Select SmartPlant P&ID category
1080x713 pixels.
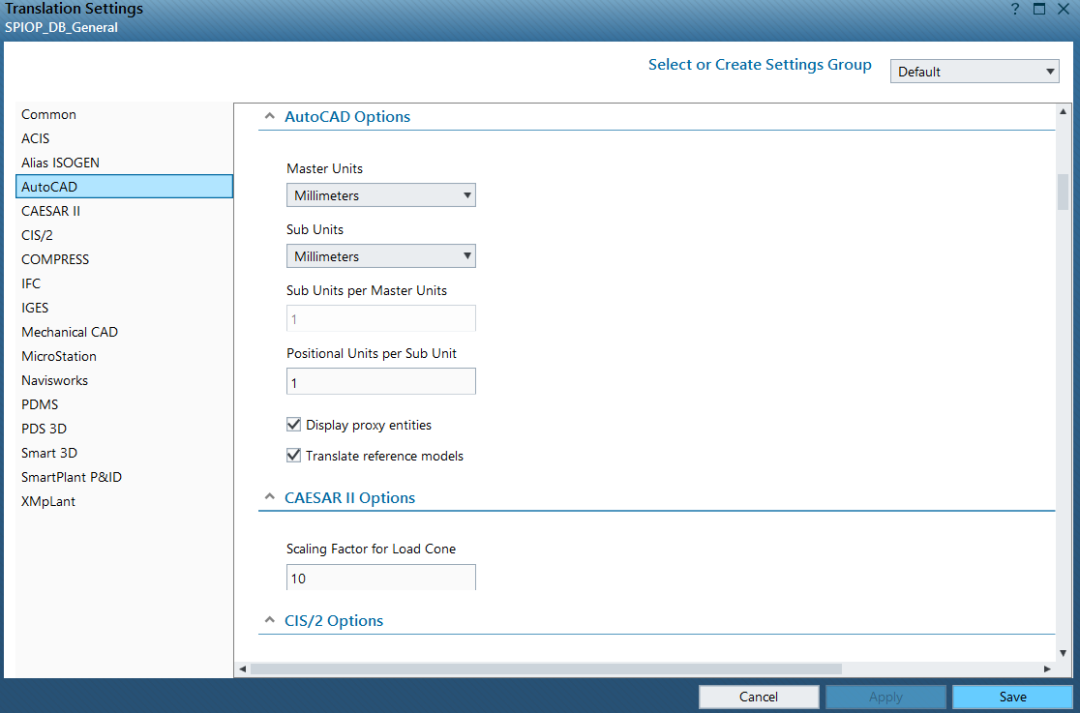(x=124, y=477)
